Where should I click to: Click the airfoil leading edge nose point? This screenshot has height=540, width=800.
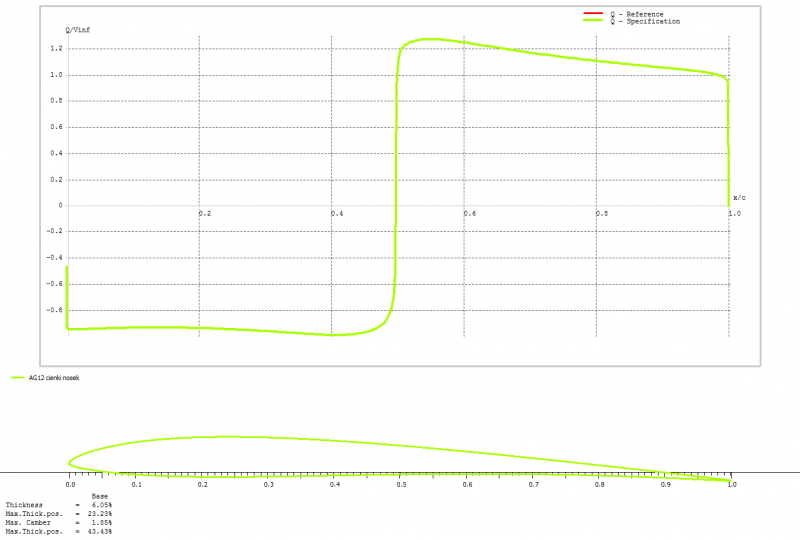click(69, 462)
